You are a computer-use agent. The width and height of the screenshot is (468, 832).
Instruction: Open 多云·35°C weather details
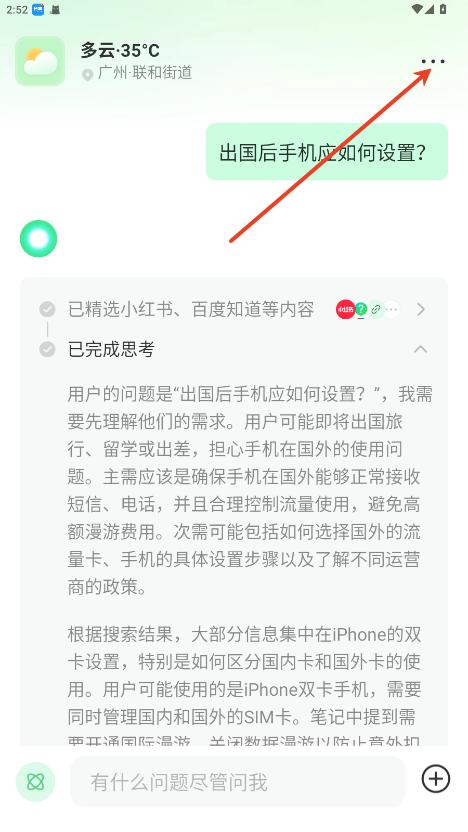point(120,51)
